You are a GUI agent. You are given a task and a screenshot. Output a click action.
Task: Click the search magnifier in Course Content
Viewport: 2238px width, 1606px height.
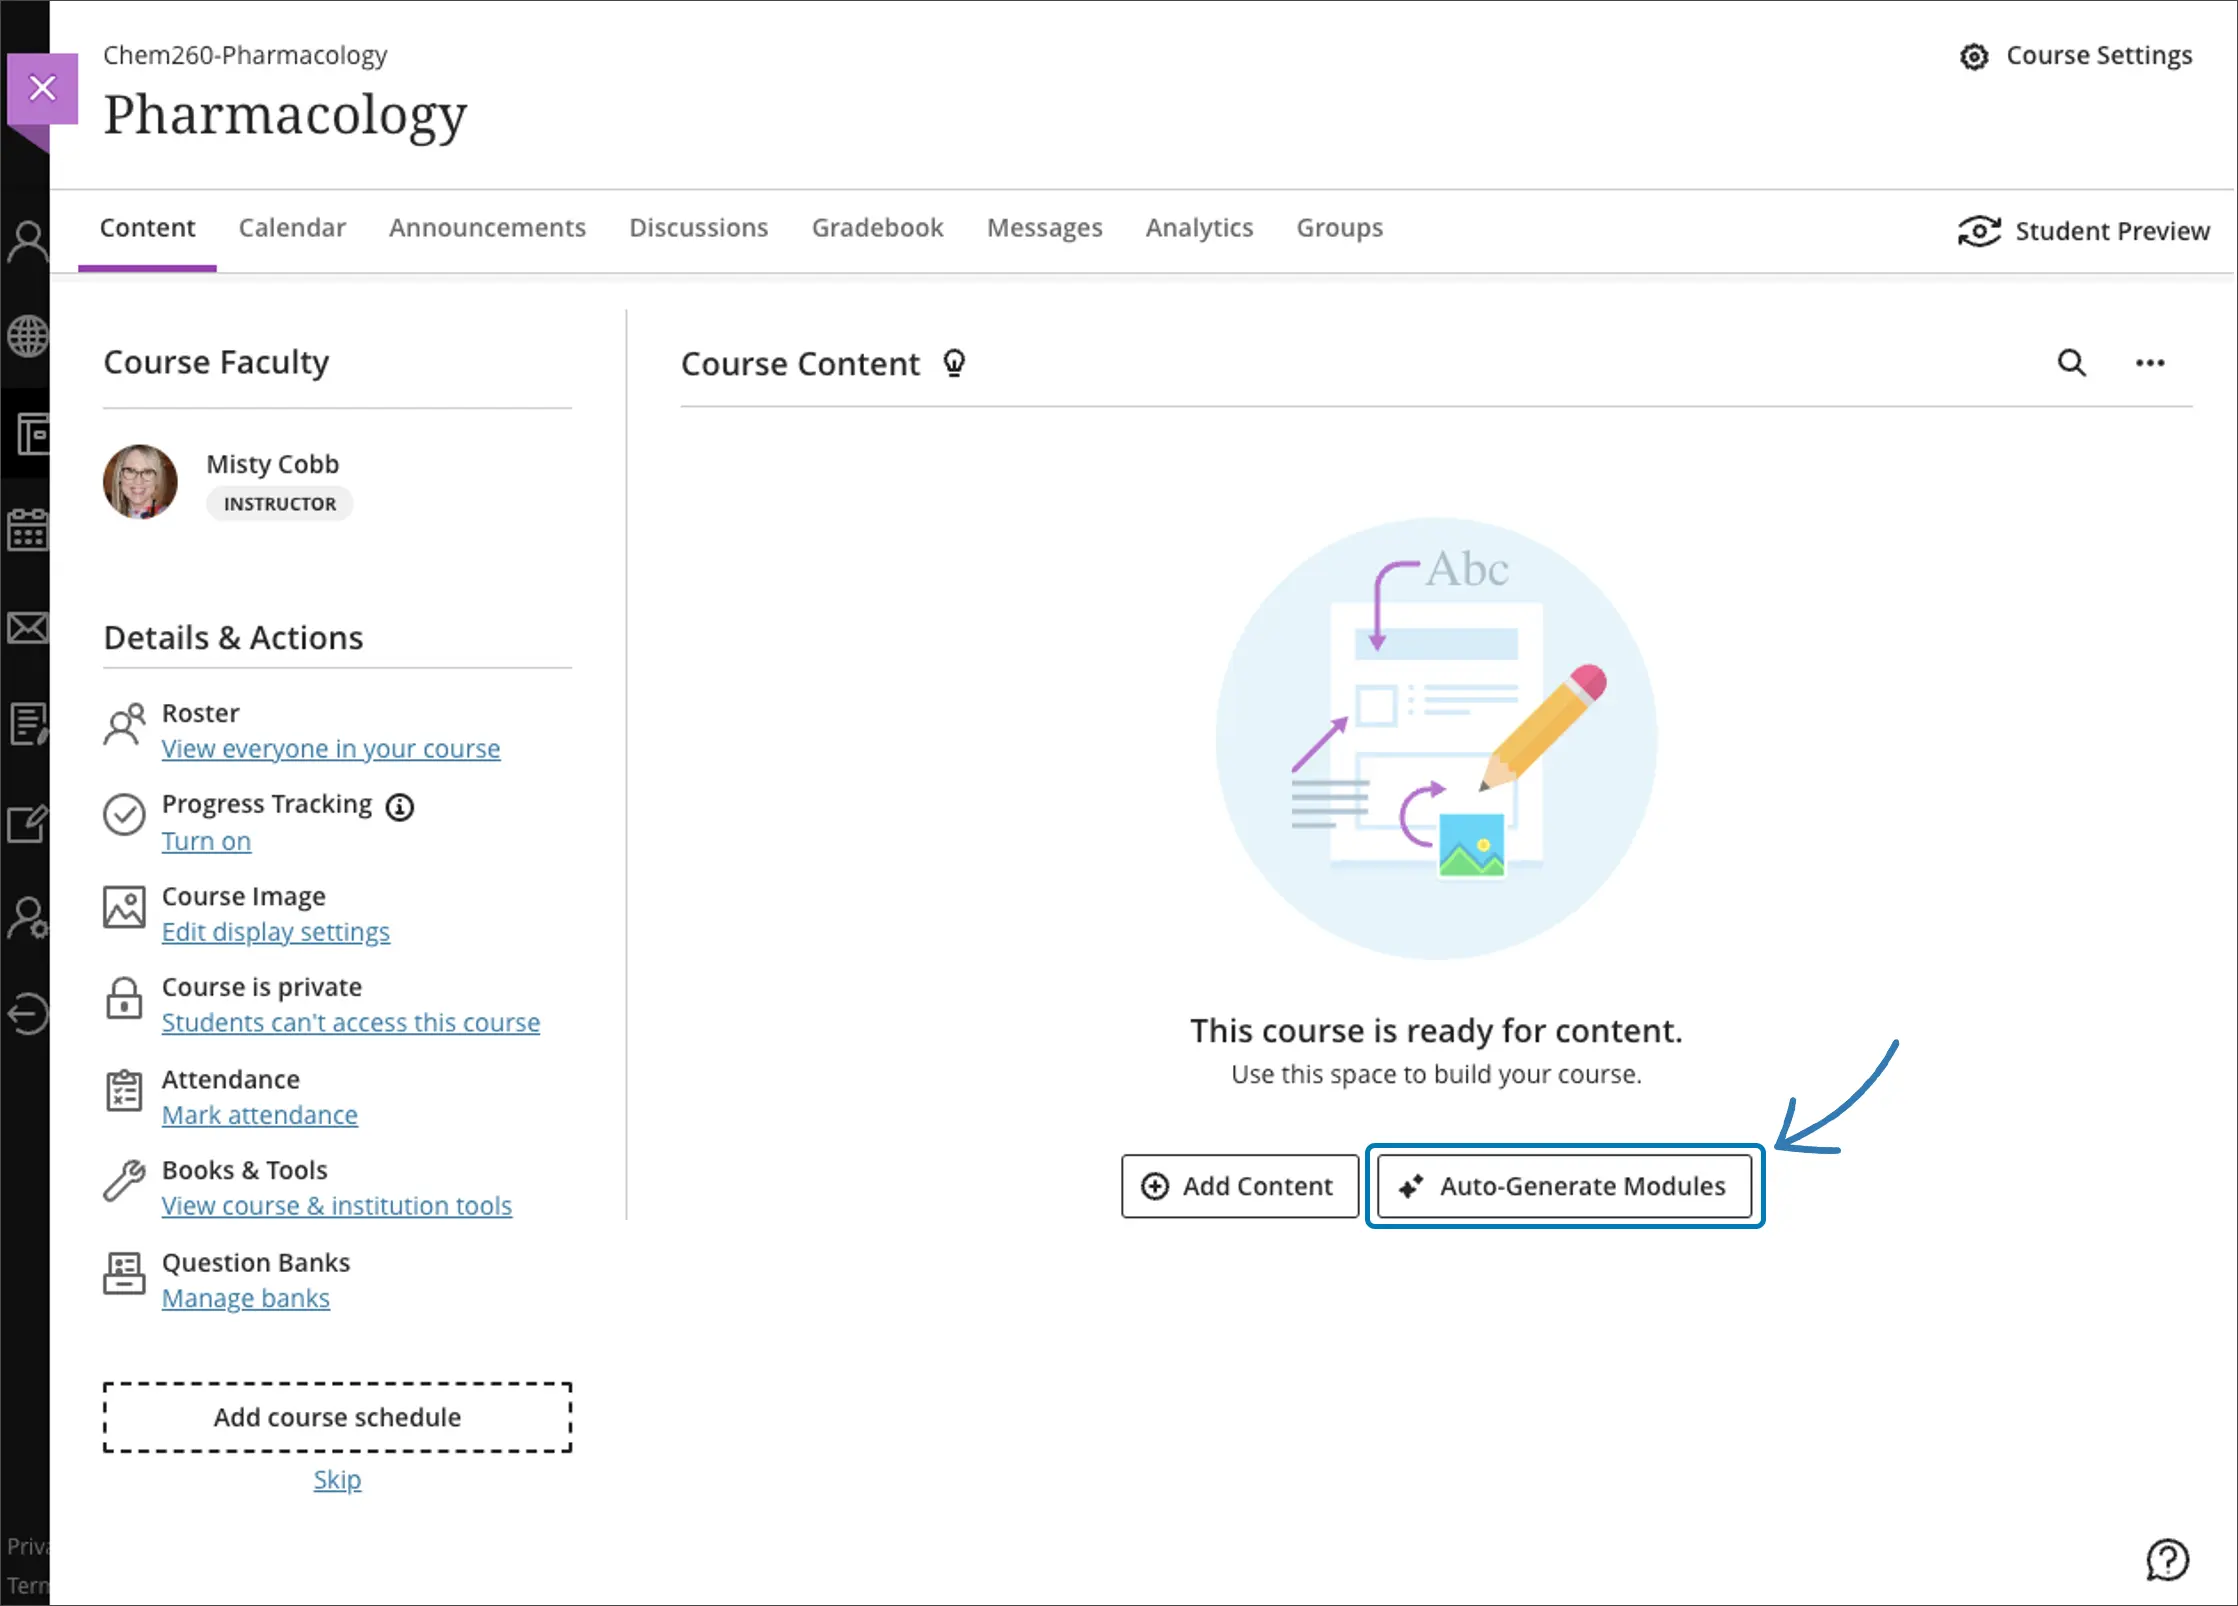point(2071,363)
